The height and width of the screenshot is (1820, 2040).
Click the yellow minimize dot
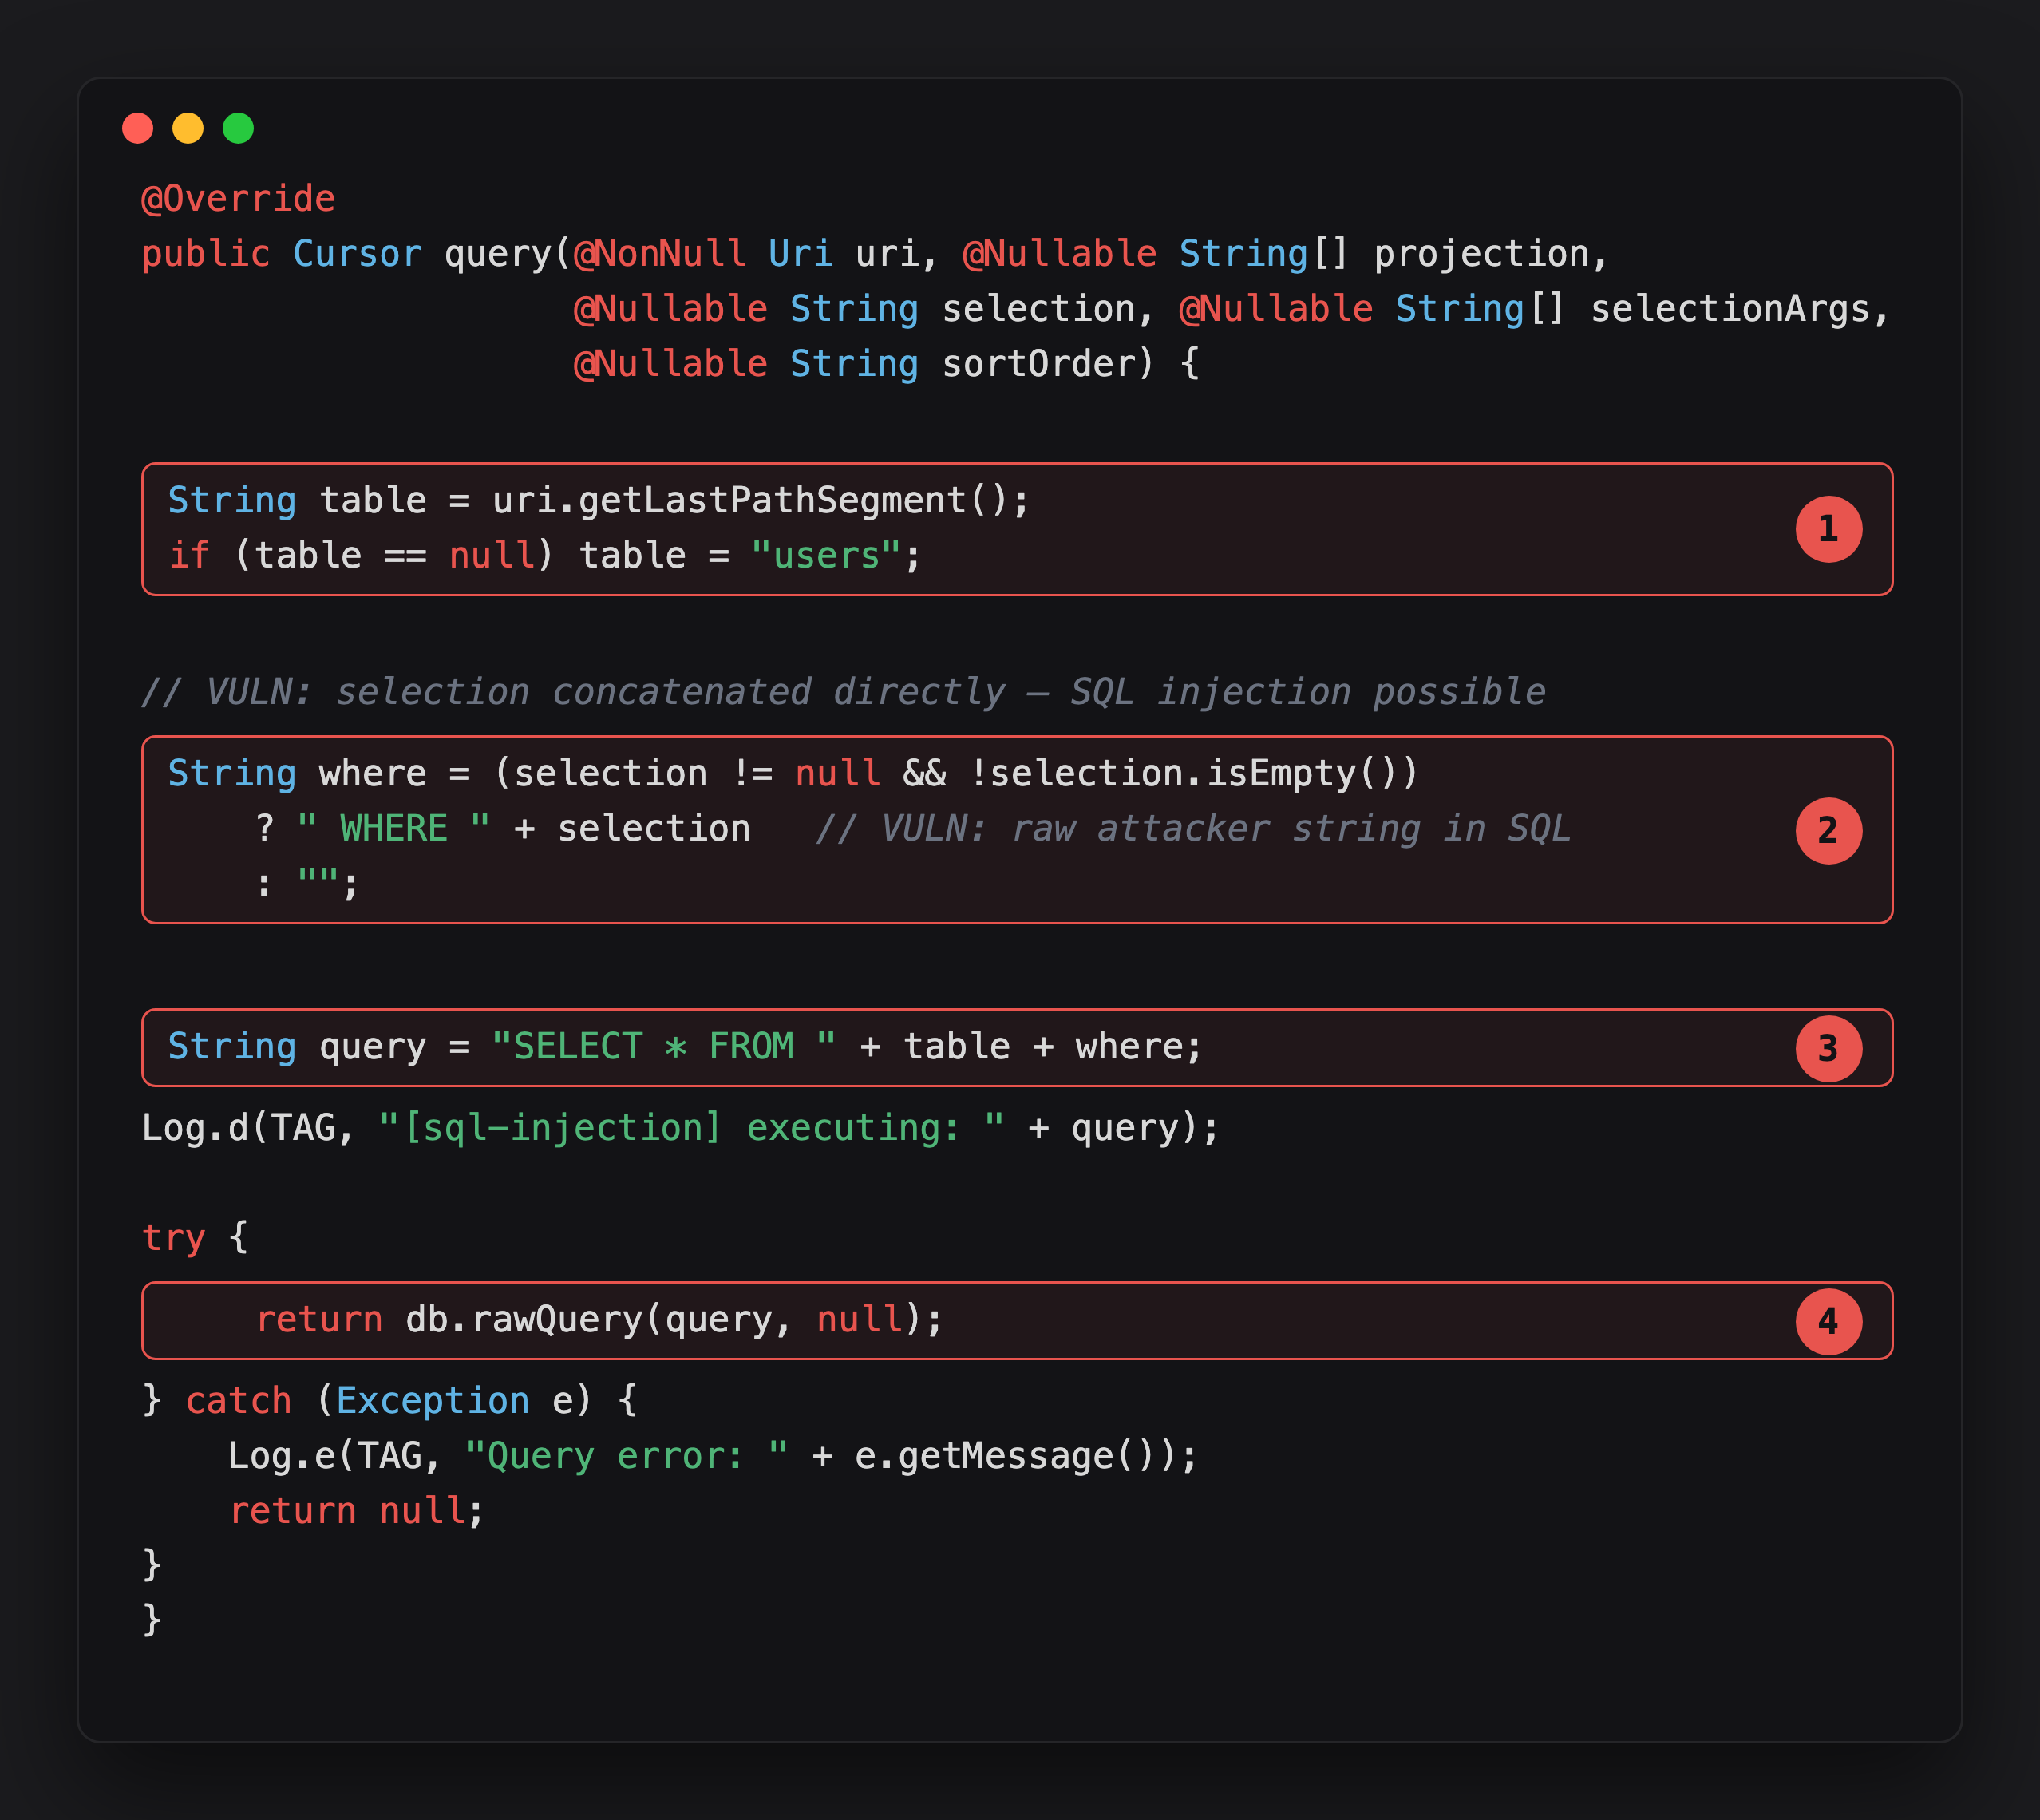click(x=188, y=128)
